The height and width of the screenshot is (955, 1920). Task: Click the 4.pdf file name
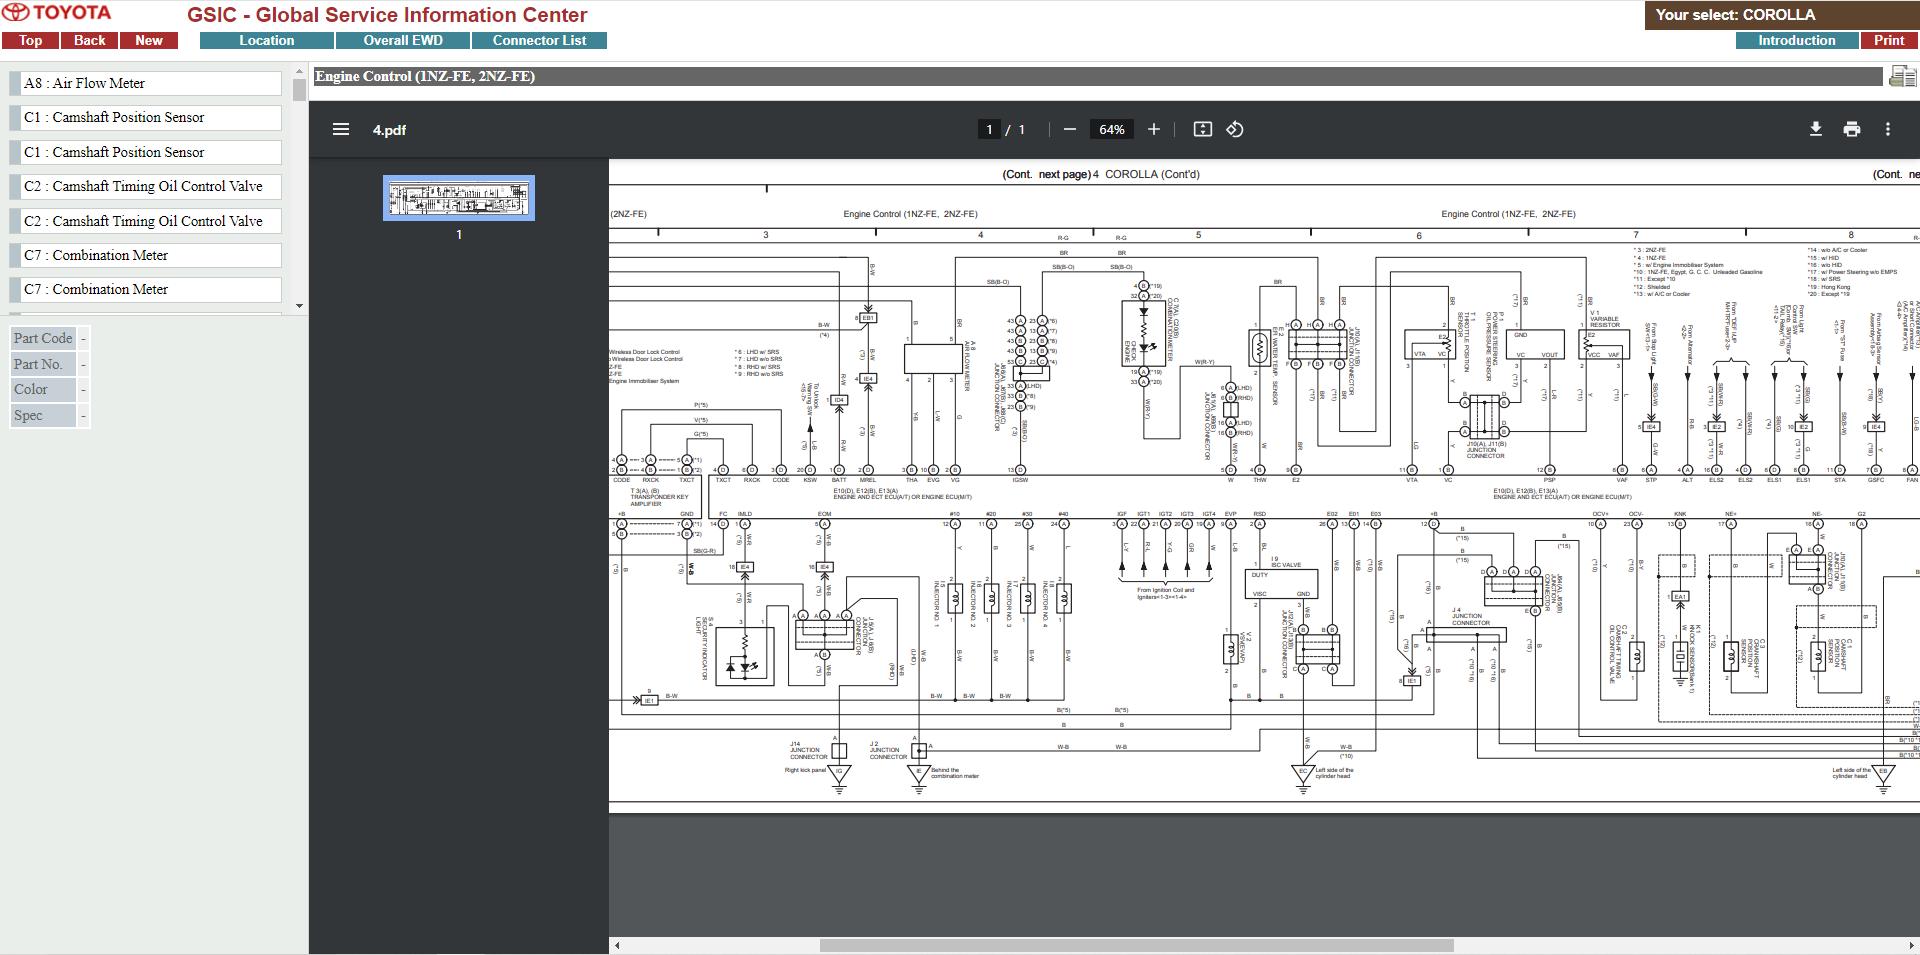tap(389, 130)
